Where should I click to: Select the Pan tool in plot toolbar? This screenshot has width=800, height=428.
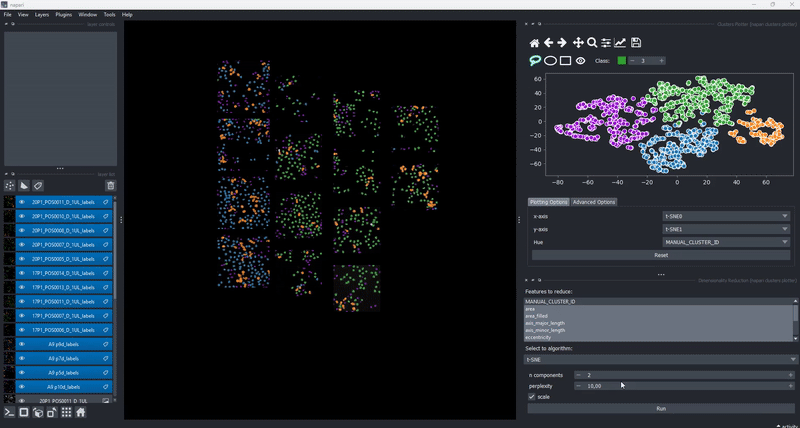[x=578, y=43]
